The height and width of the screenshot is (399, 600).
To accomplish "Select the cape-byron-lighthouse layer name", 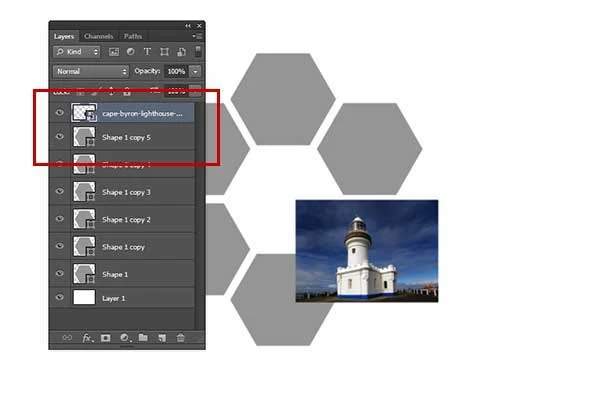I will pos(142,114).
